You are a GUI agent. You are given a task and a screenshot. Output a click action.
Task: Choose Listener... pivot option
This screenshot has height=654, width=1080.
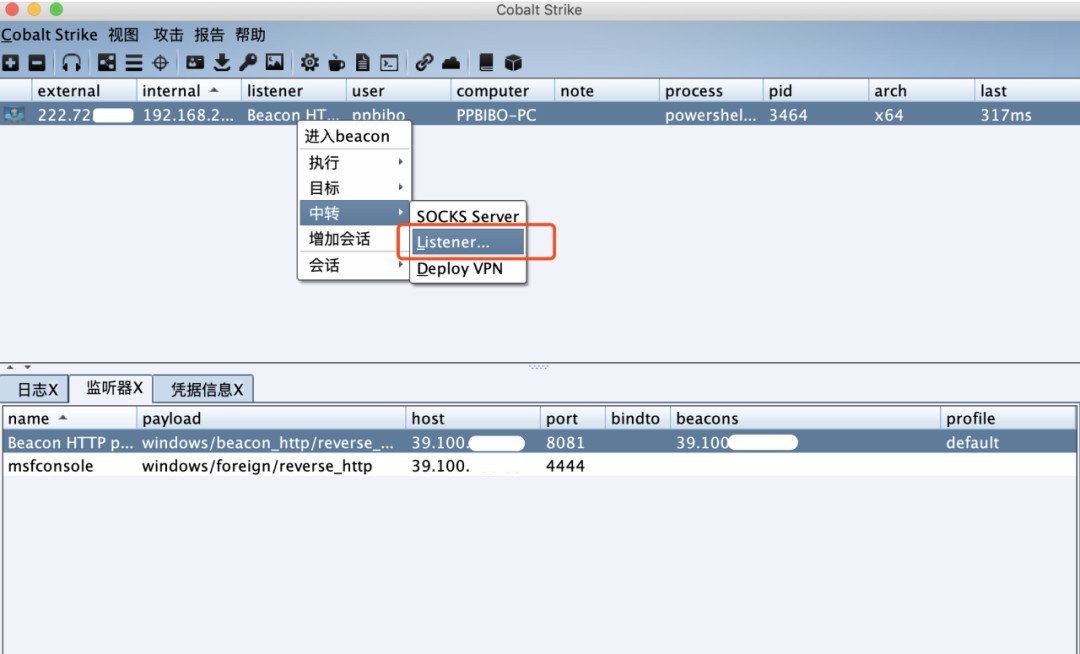coord(468,242)
